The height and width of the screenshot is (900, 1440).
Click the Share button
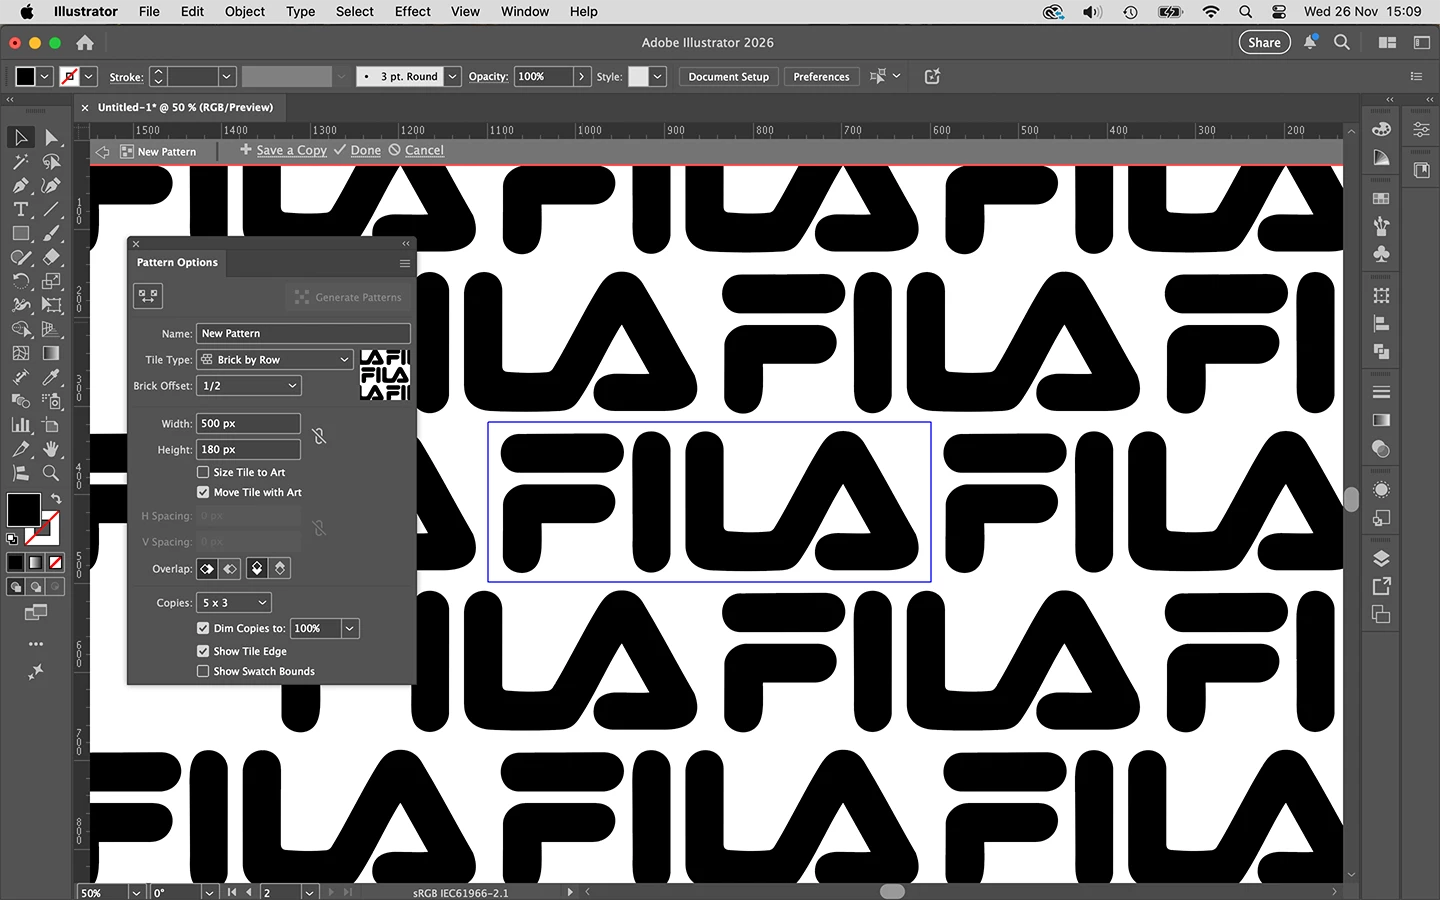click(x=1264, y=42)
